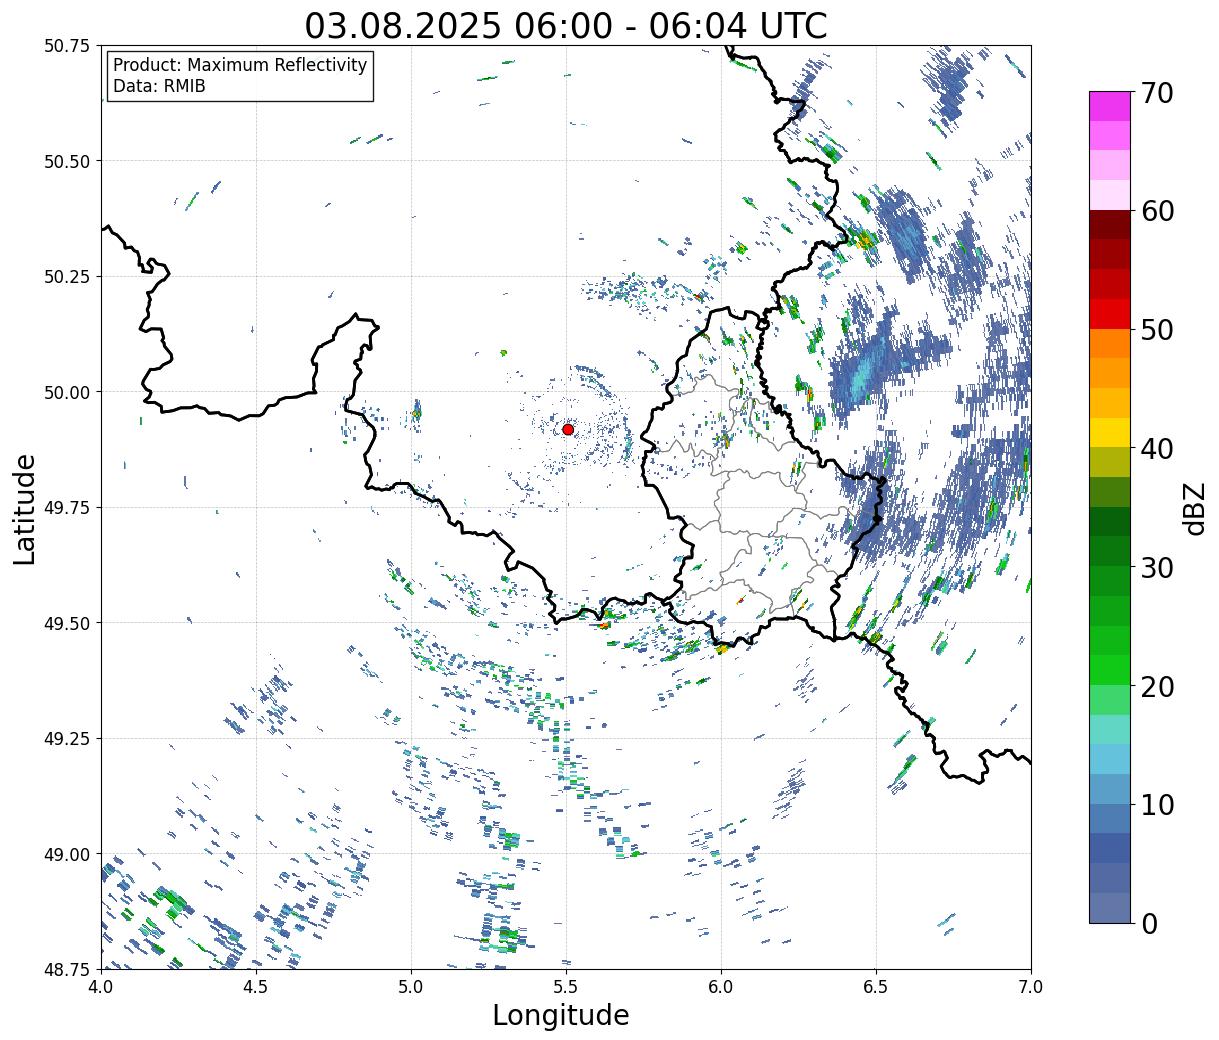1219x1040 pixels.
Task: Click the longitude tick label '6.0'
Action: (x=721, y=987)
